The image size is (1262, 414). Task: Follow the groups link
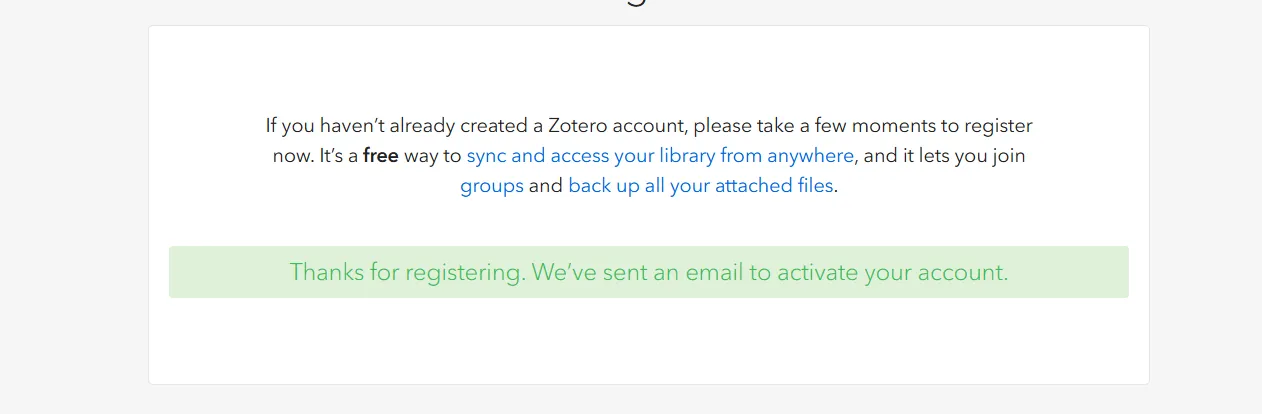point(491,186)
